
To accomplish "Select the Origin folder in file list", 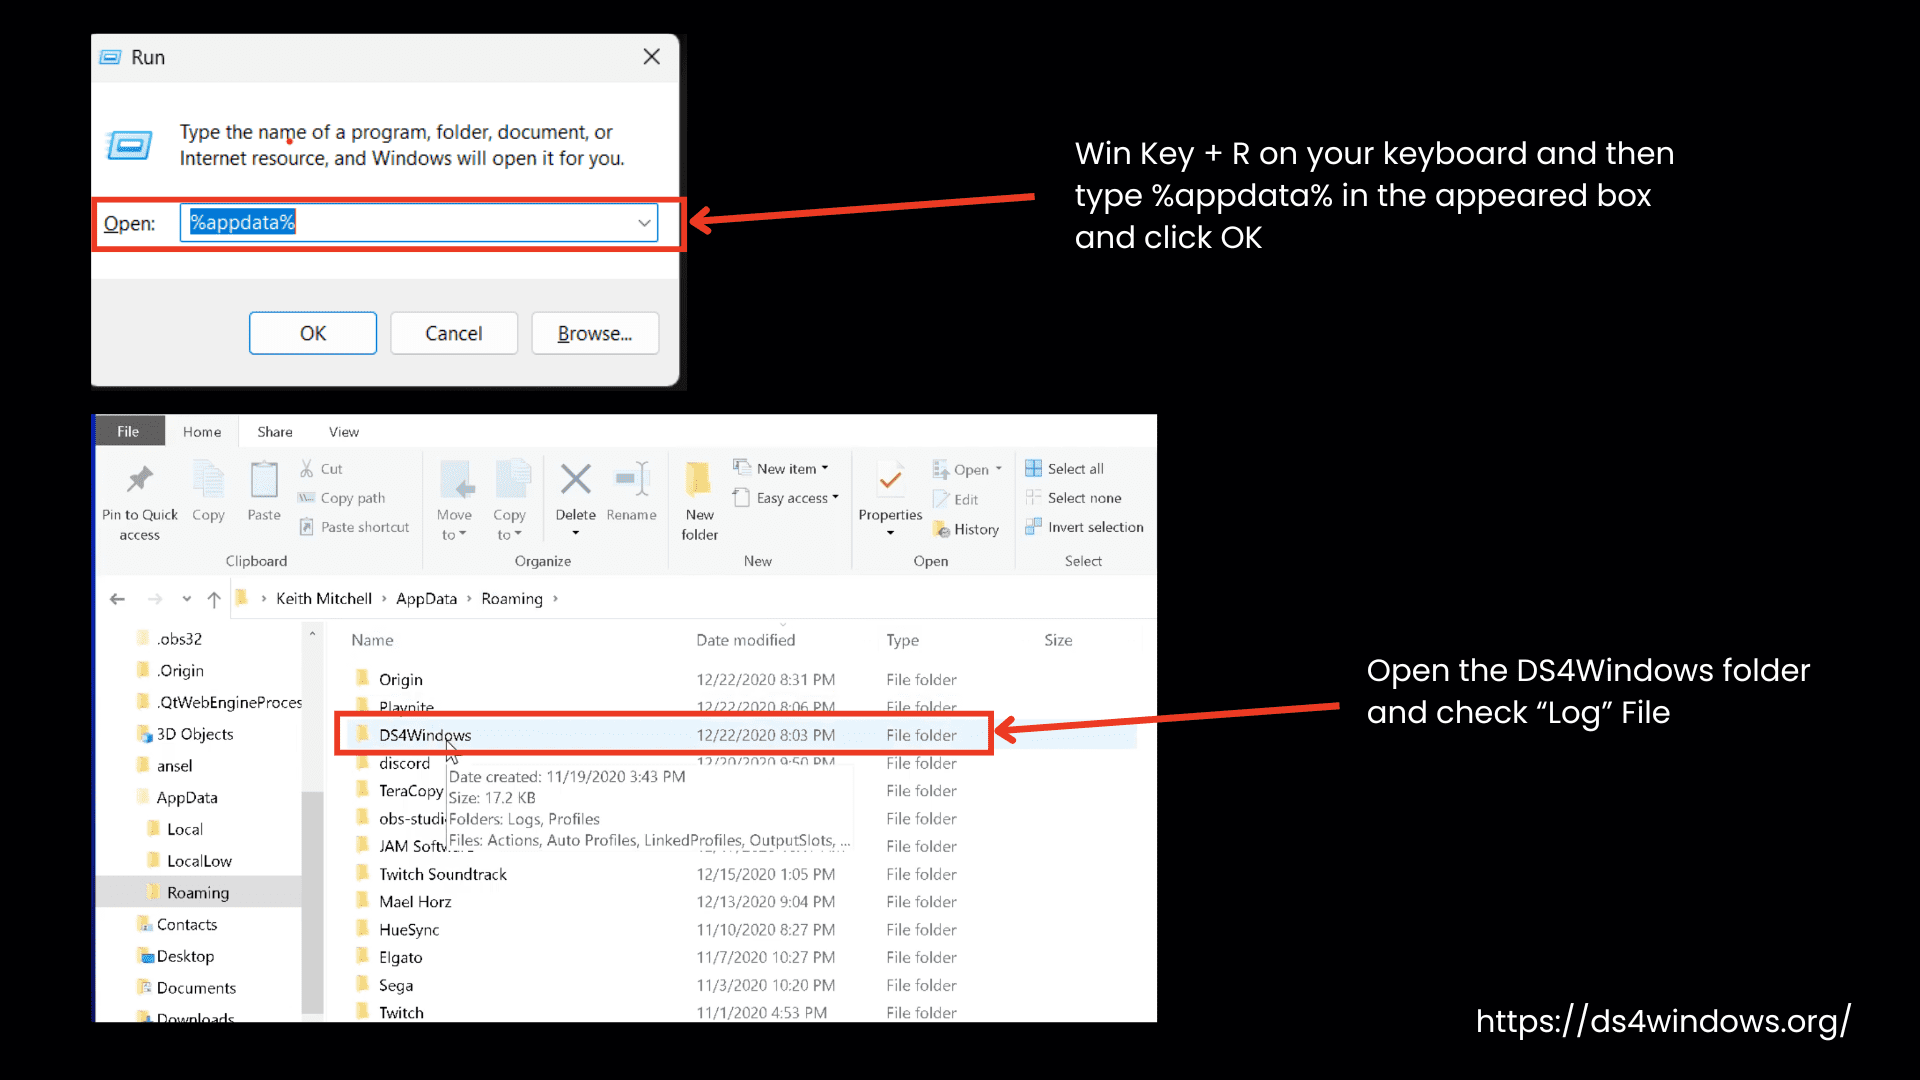I will click(x=401, y=680).
